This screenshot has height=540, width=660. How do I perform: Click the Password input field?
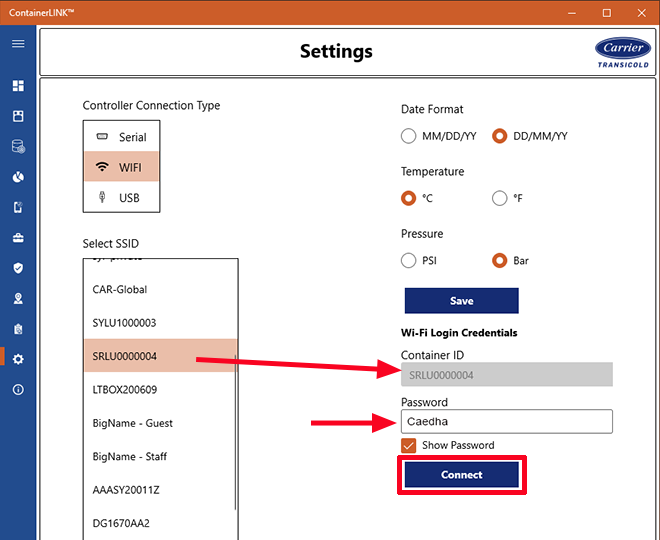coord(506,421)
